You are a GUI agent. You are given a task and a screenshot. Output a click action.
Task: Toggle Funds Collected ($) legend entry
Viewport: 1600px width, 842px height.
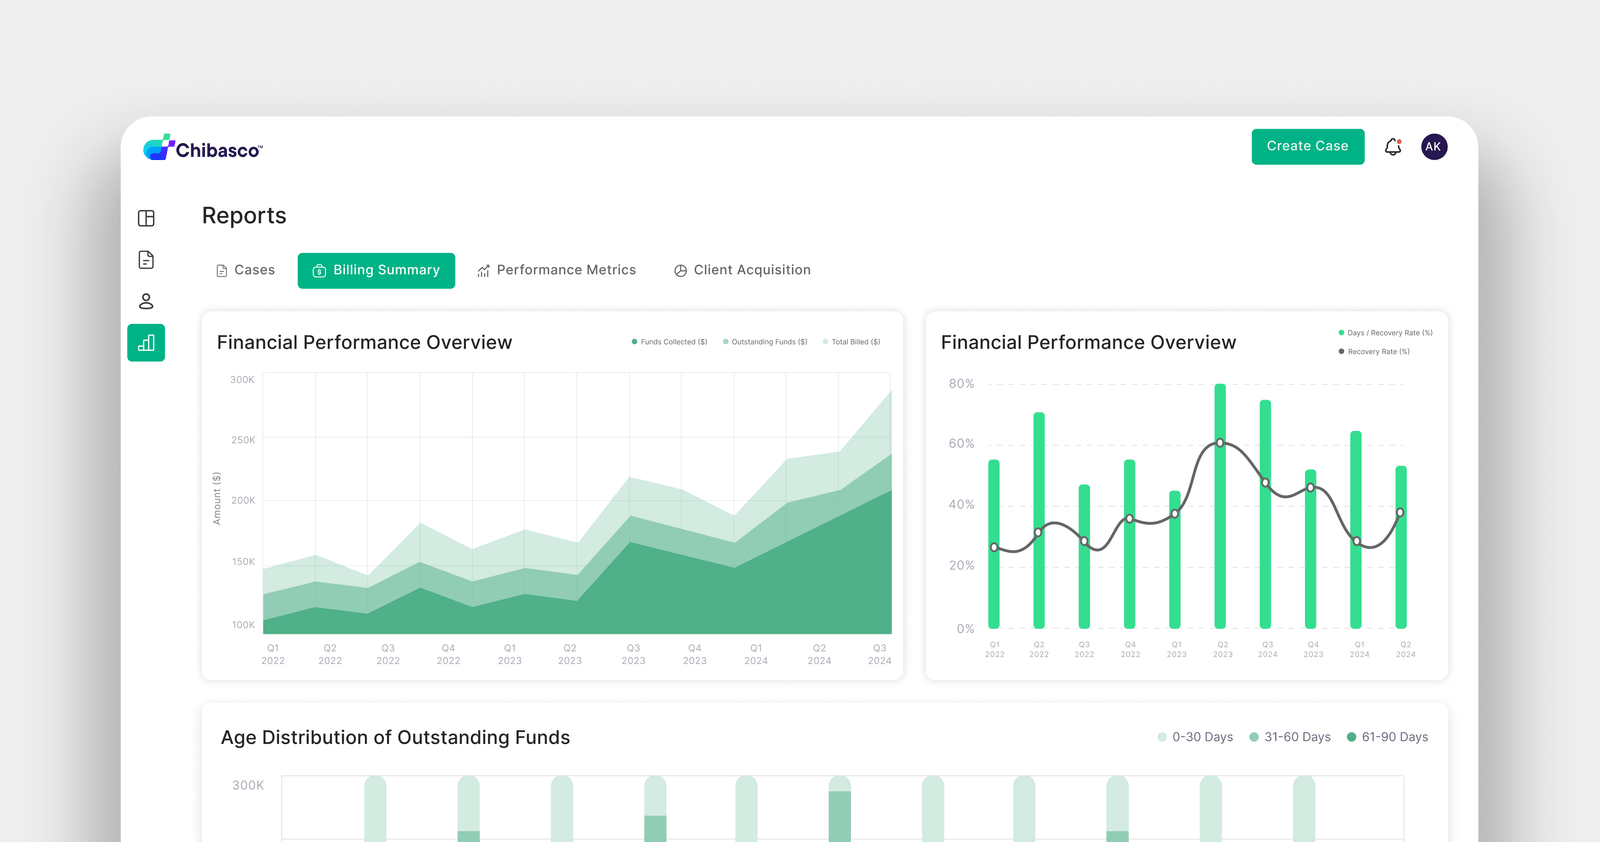pos(669,342)
